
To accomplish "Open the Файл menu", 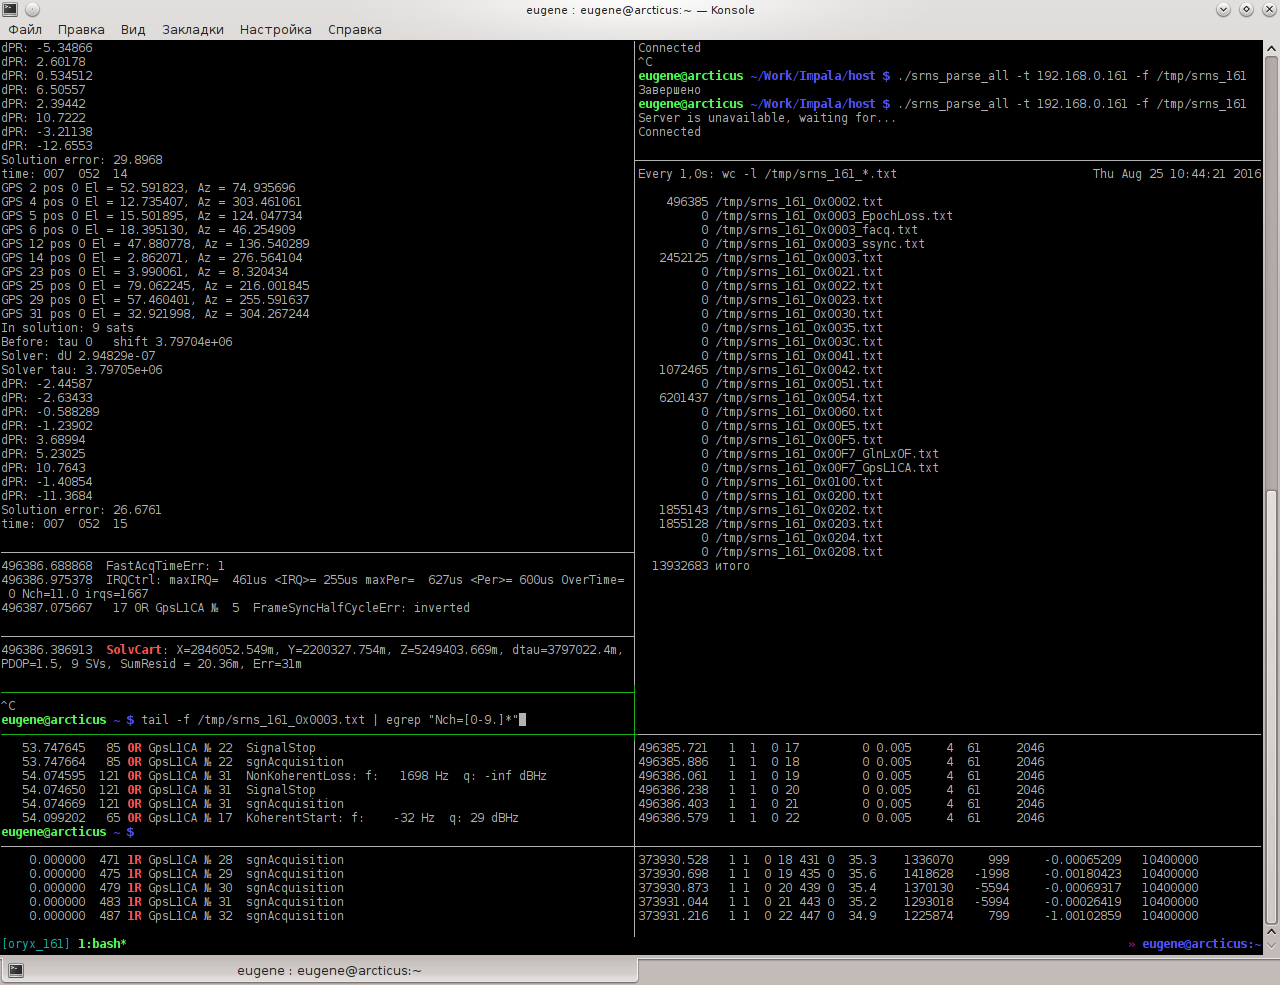I will [25, 30].
